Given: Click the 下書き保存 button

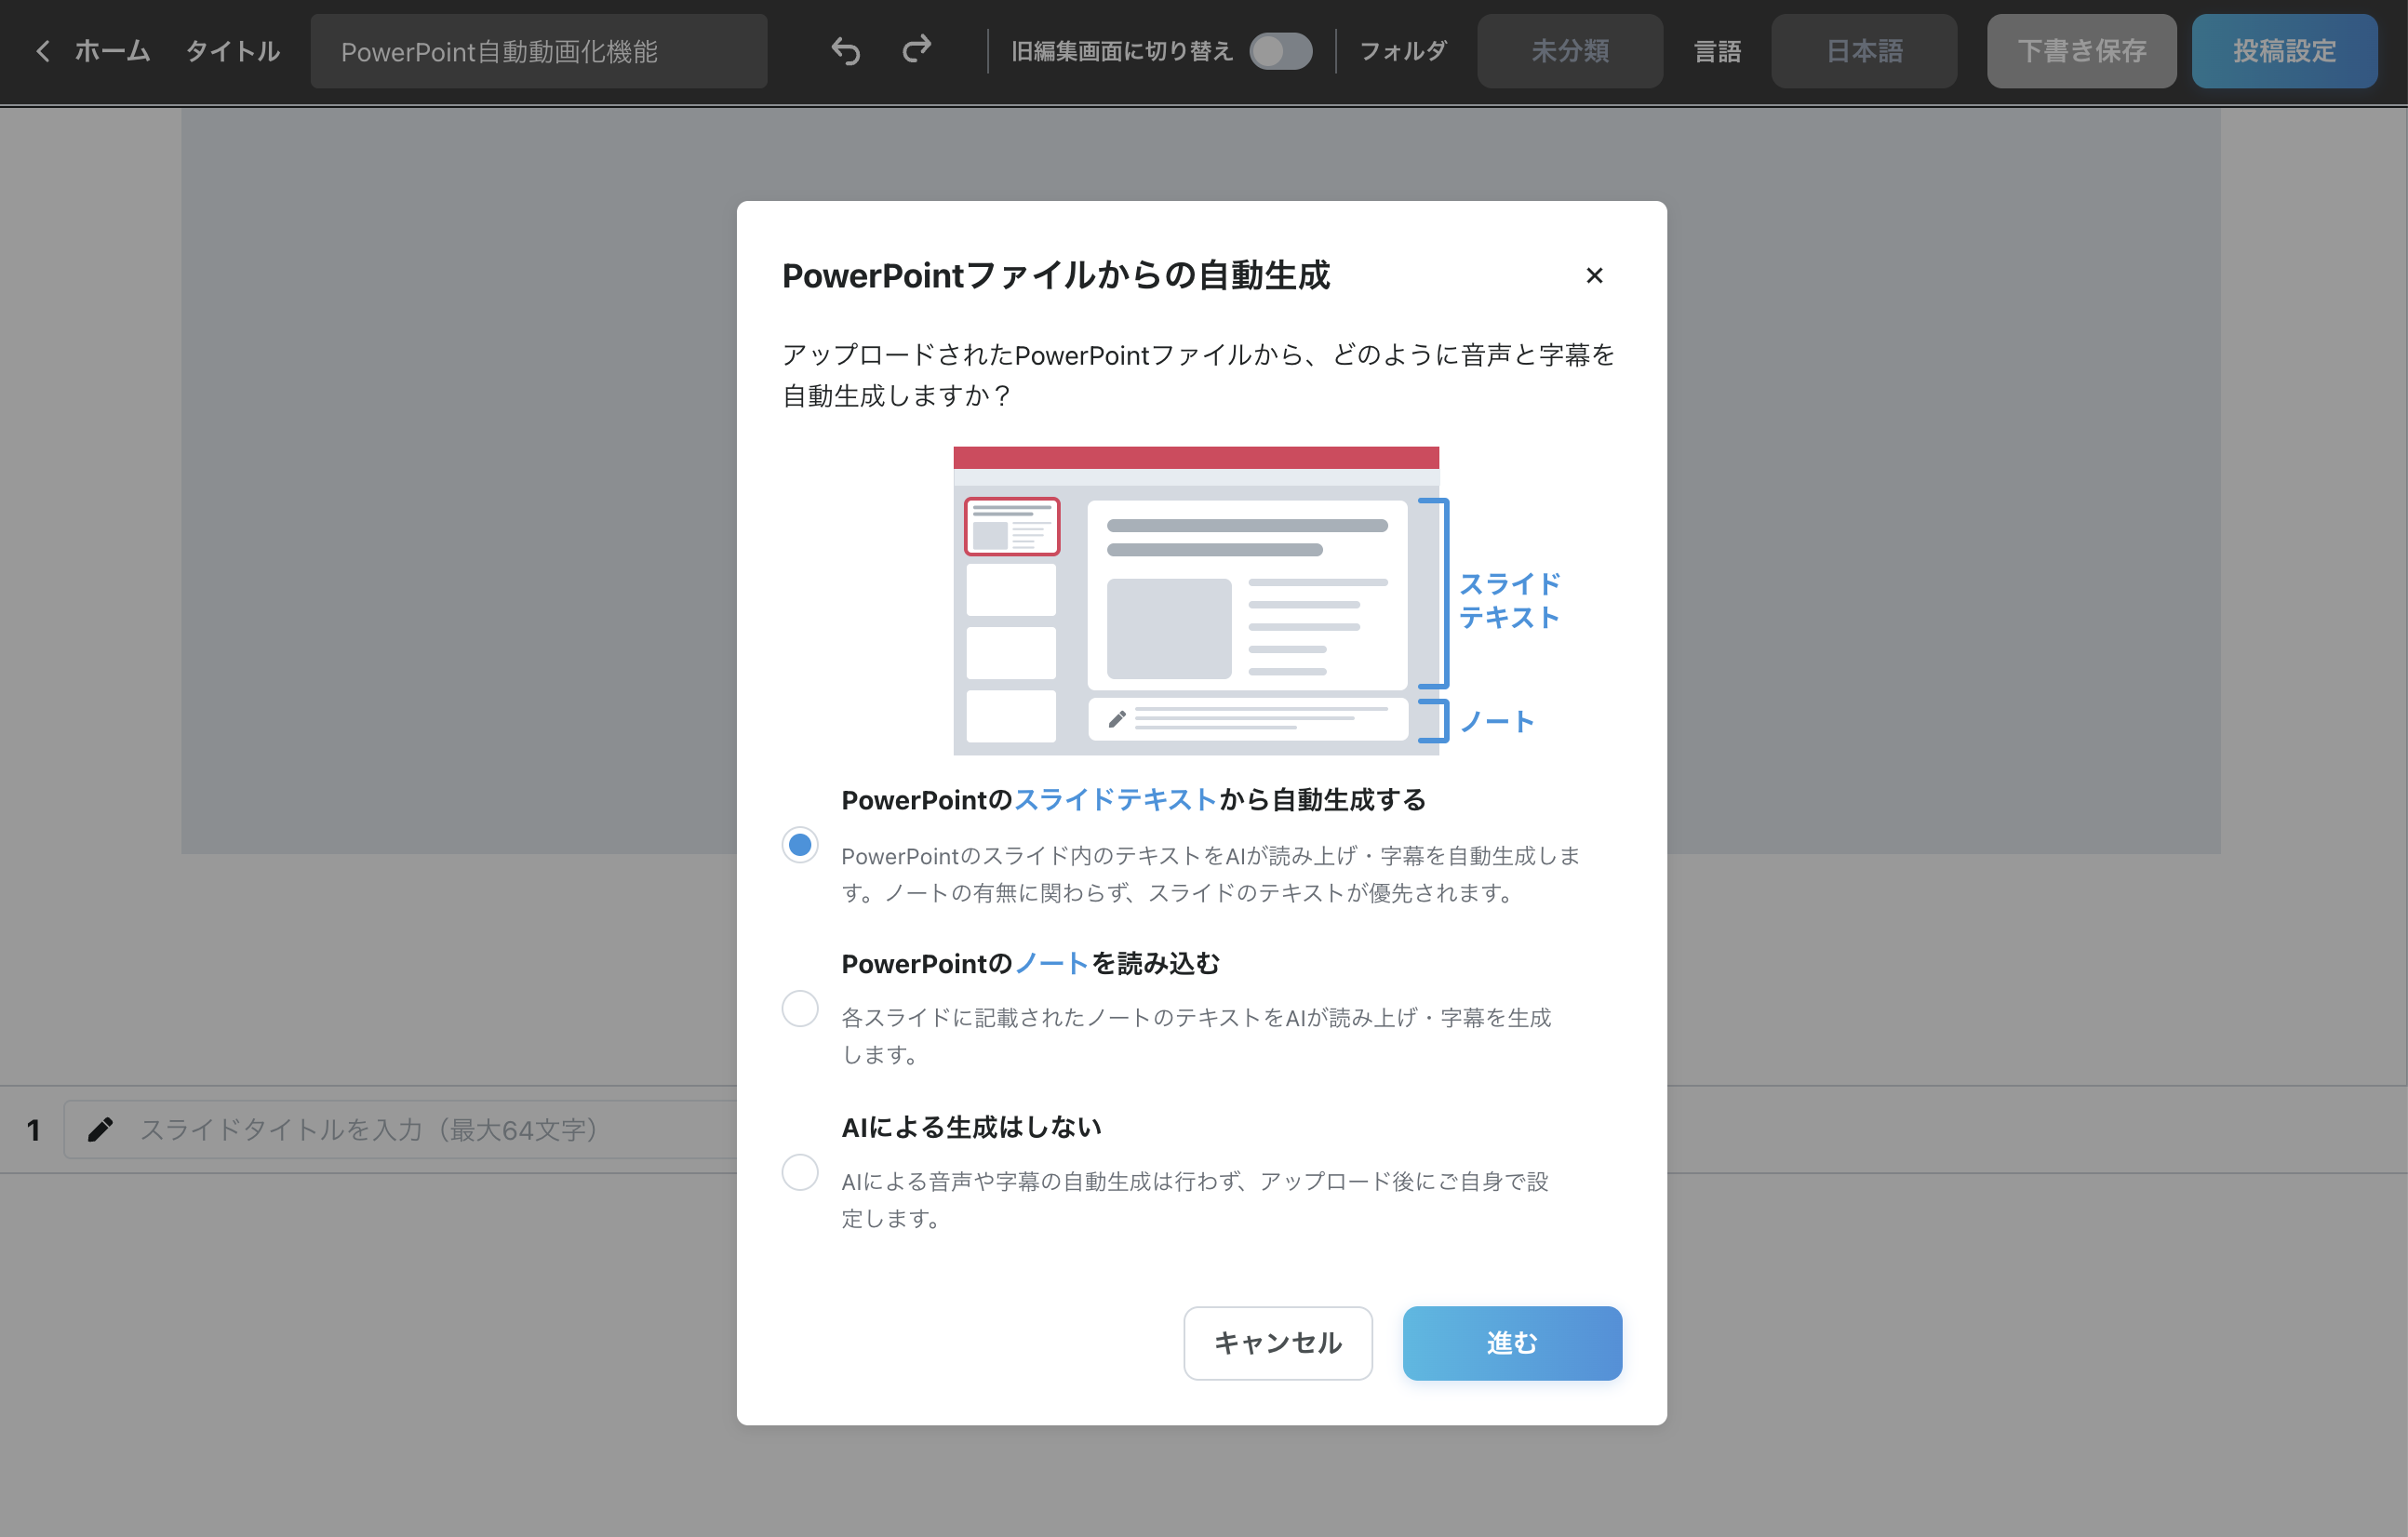Looking at the screenshot, I should coord(2080,51).
